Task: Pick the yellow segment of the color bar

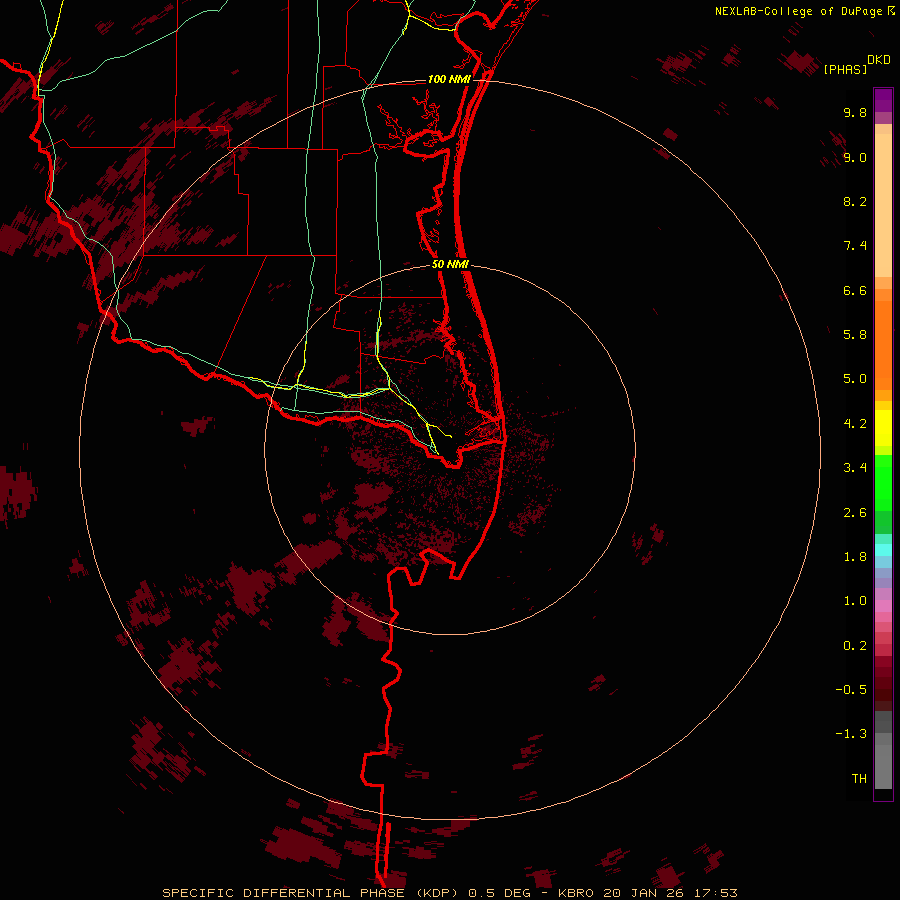Action: (x=883, y=428)
